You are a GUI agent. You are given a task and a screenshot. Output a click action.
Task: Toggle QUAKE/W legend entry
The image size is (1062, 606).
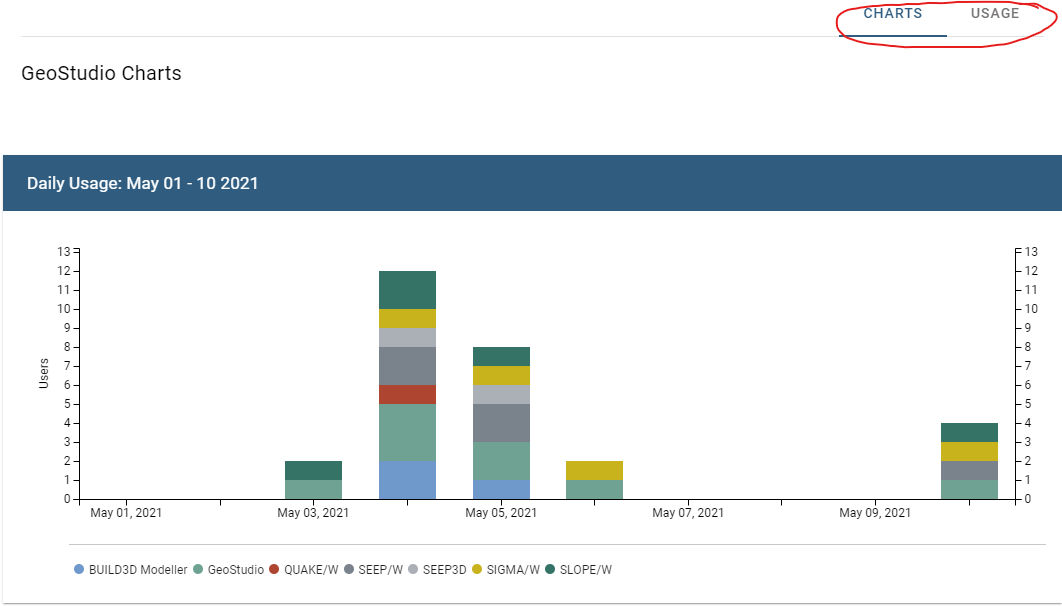[x=303, y=569]
